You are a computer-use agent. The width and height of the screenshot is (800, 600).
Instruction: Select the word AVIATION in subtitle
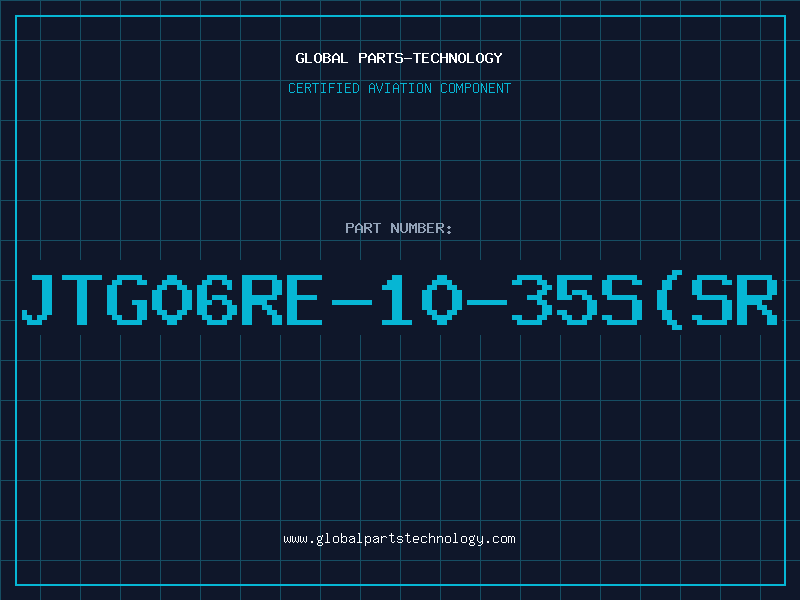pyautogui.click(x=400, y=88)
